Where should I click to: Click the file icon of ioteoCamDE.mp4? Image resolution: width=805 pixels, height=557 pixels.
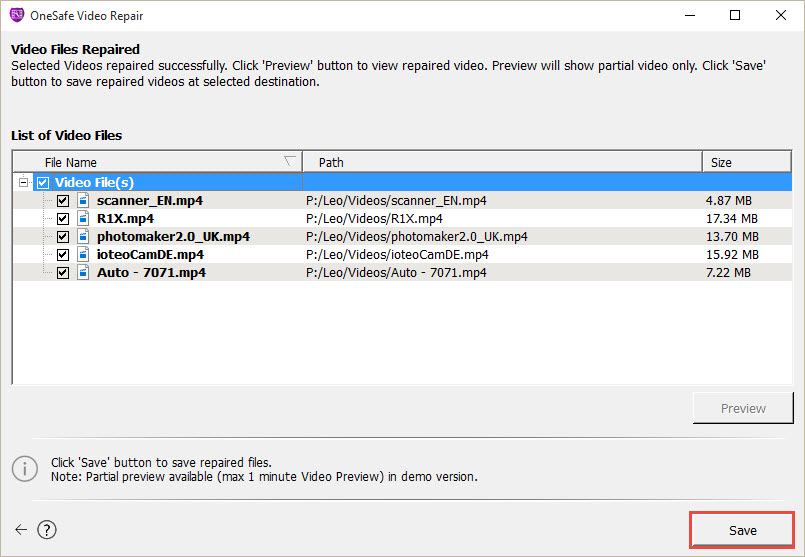(83, 254)
